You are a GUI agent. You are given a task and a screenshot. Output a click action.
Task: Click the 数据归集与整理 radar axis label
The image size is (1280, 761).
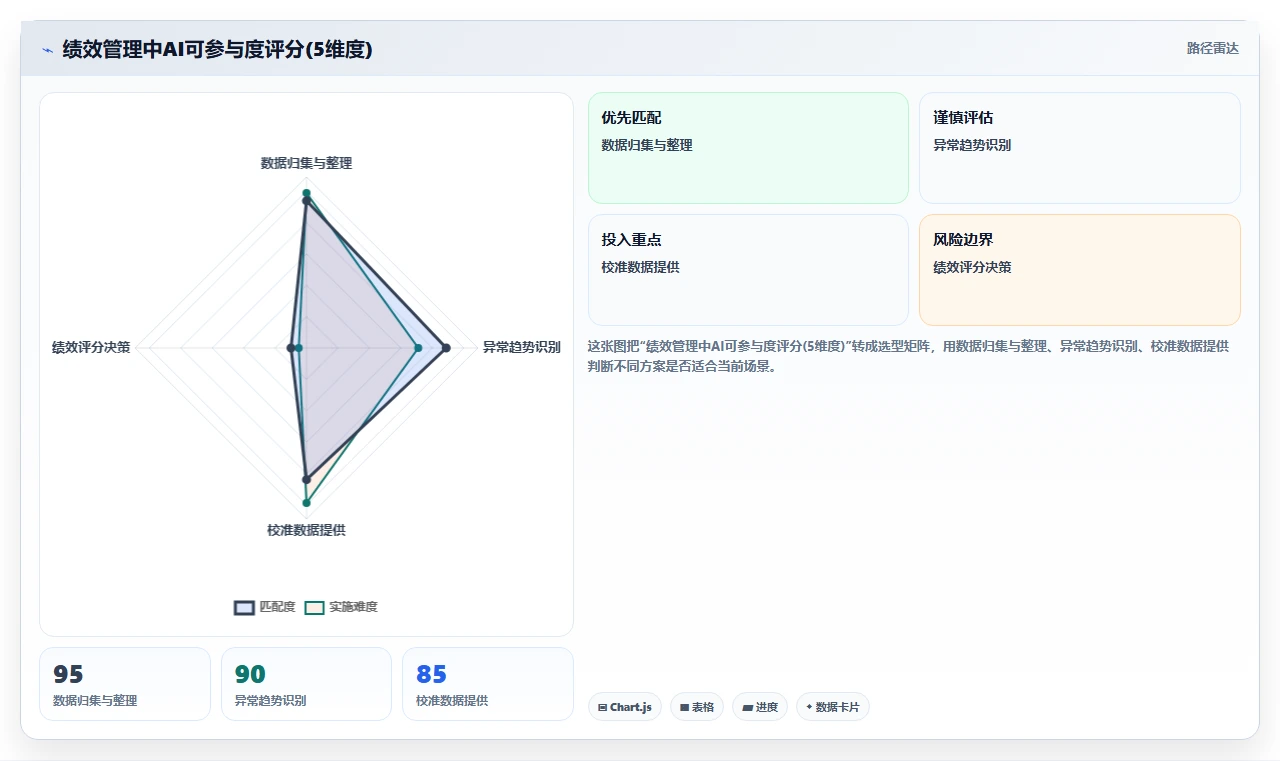point(306,163)
